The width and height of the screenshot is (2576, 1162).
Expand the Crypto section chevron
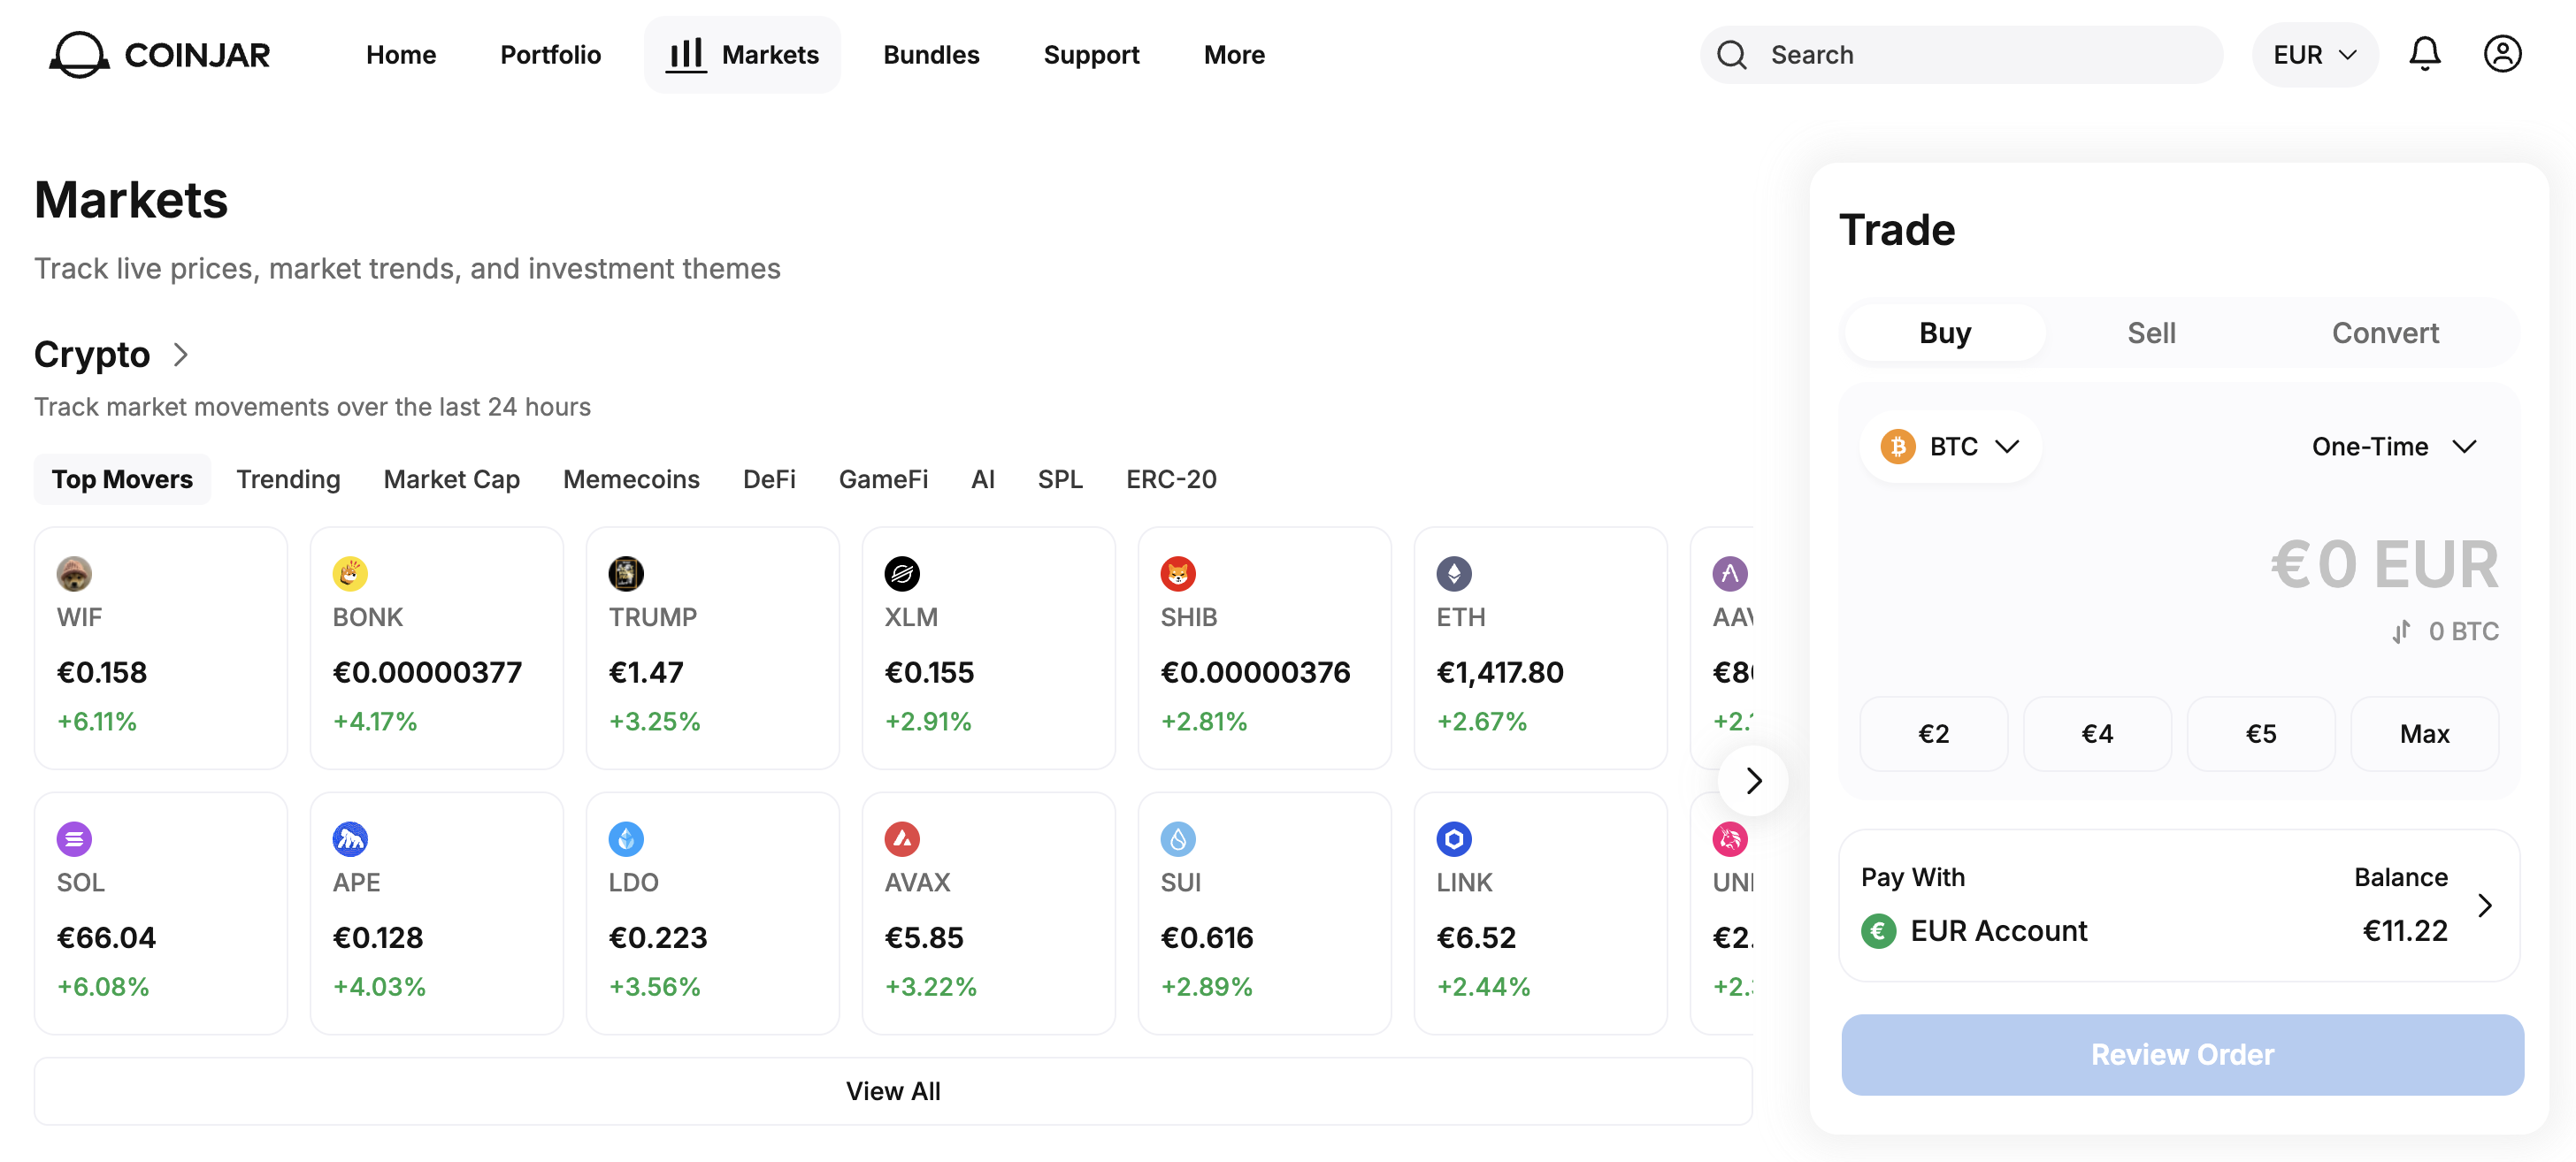click(180, 354)
